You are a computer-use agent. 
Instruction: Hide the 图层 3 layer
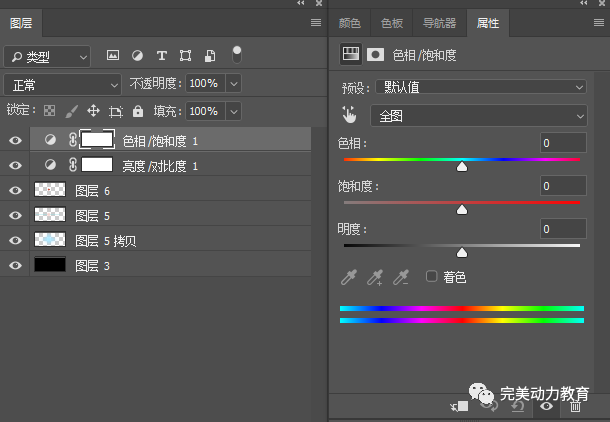click(x=15, y=265)
